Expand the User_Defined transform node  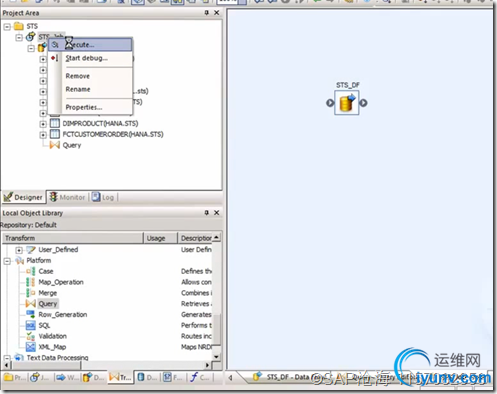pos(19,250)
